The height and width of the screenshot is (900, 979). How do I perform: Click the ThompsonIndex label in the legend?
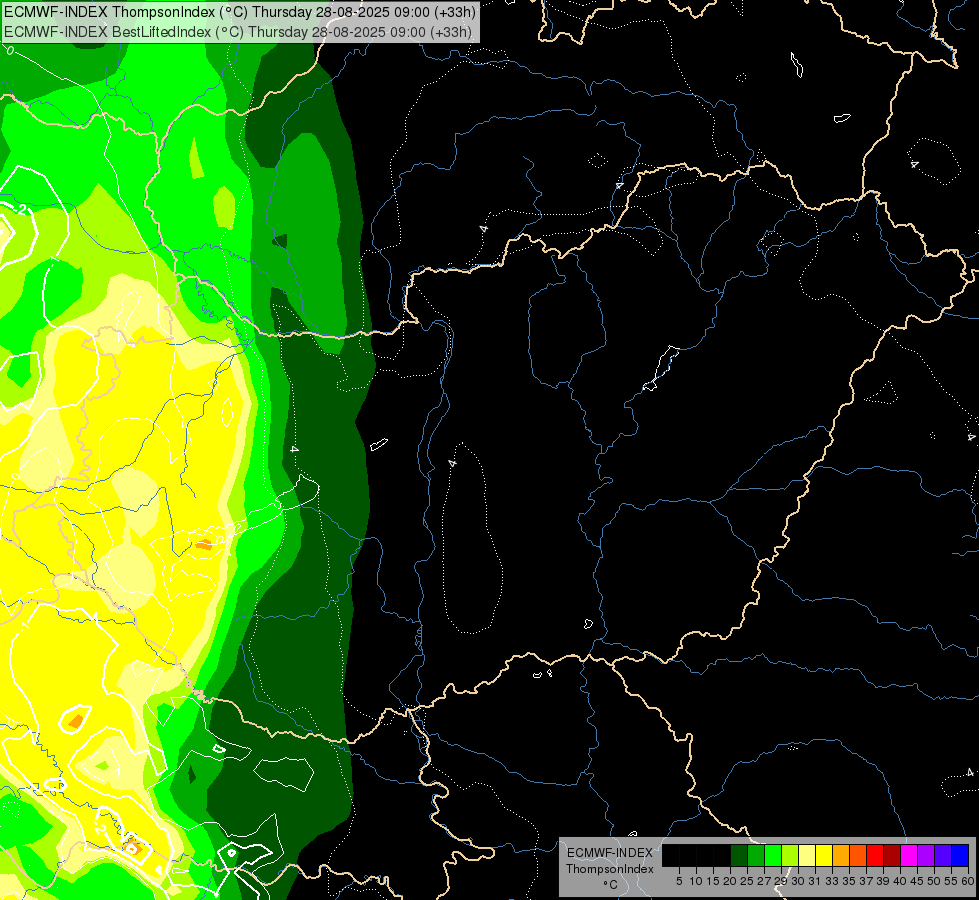tap(610, 869)
